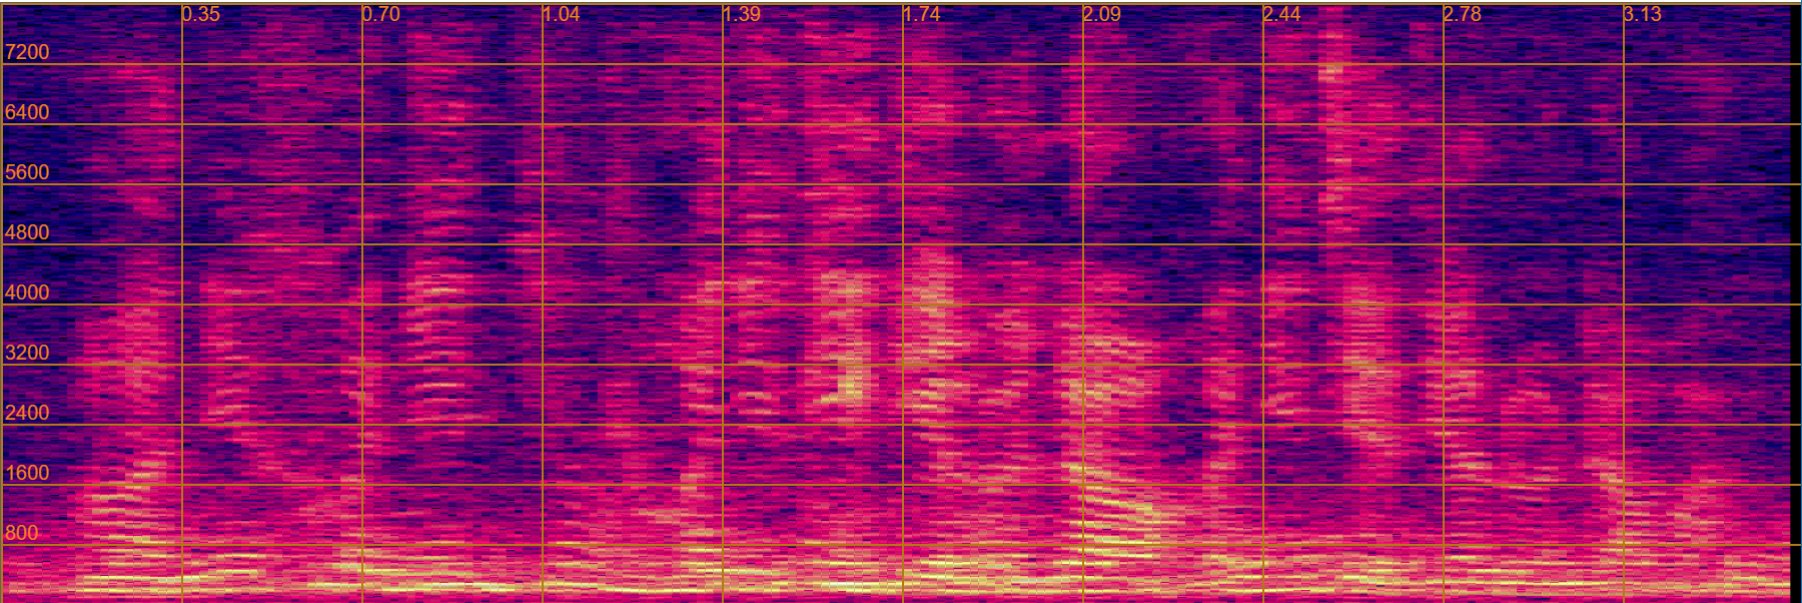Click the 5600 frequency label

pos(27,172)
